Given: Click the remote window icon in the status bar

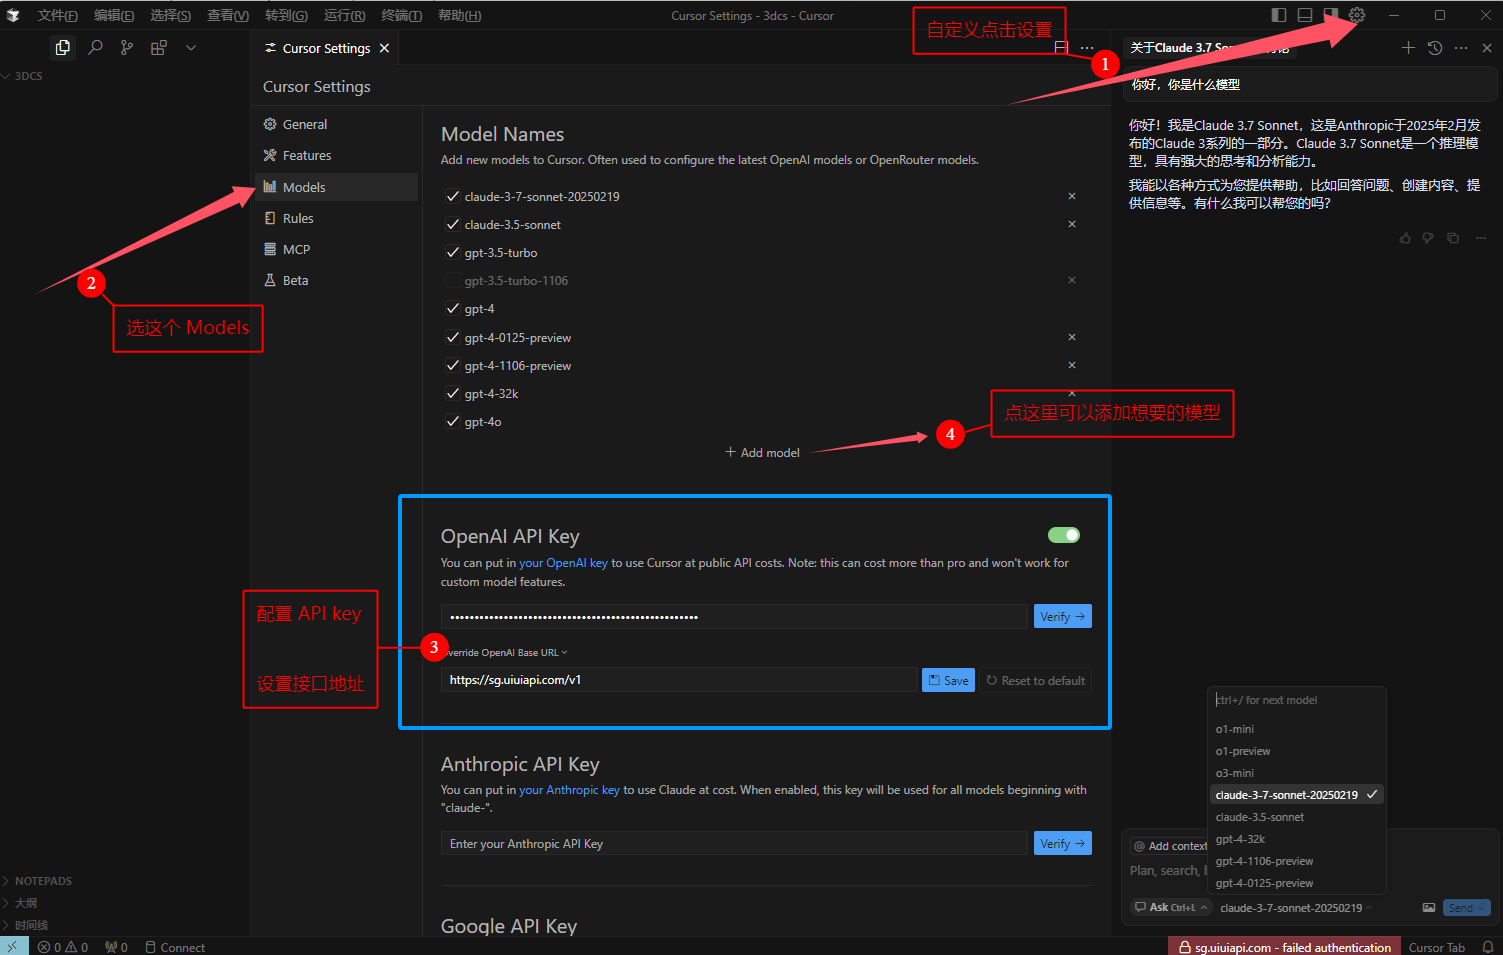Looking at the screenshot, I should [13, 947].
